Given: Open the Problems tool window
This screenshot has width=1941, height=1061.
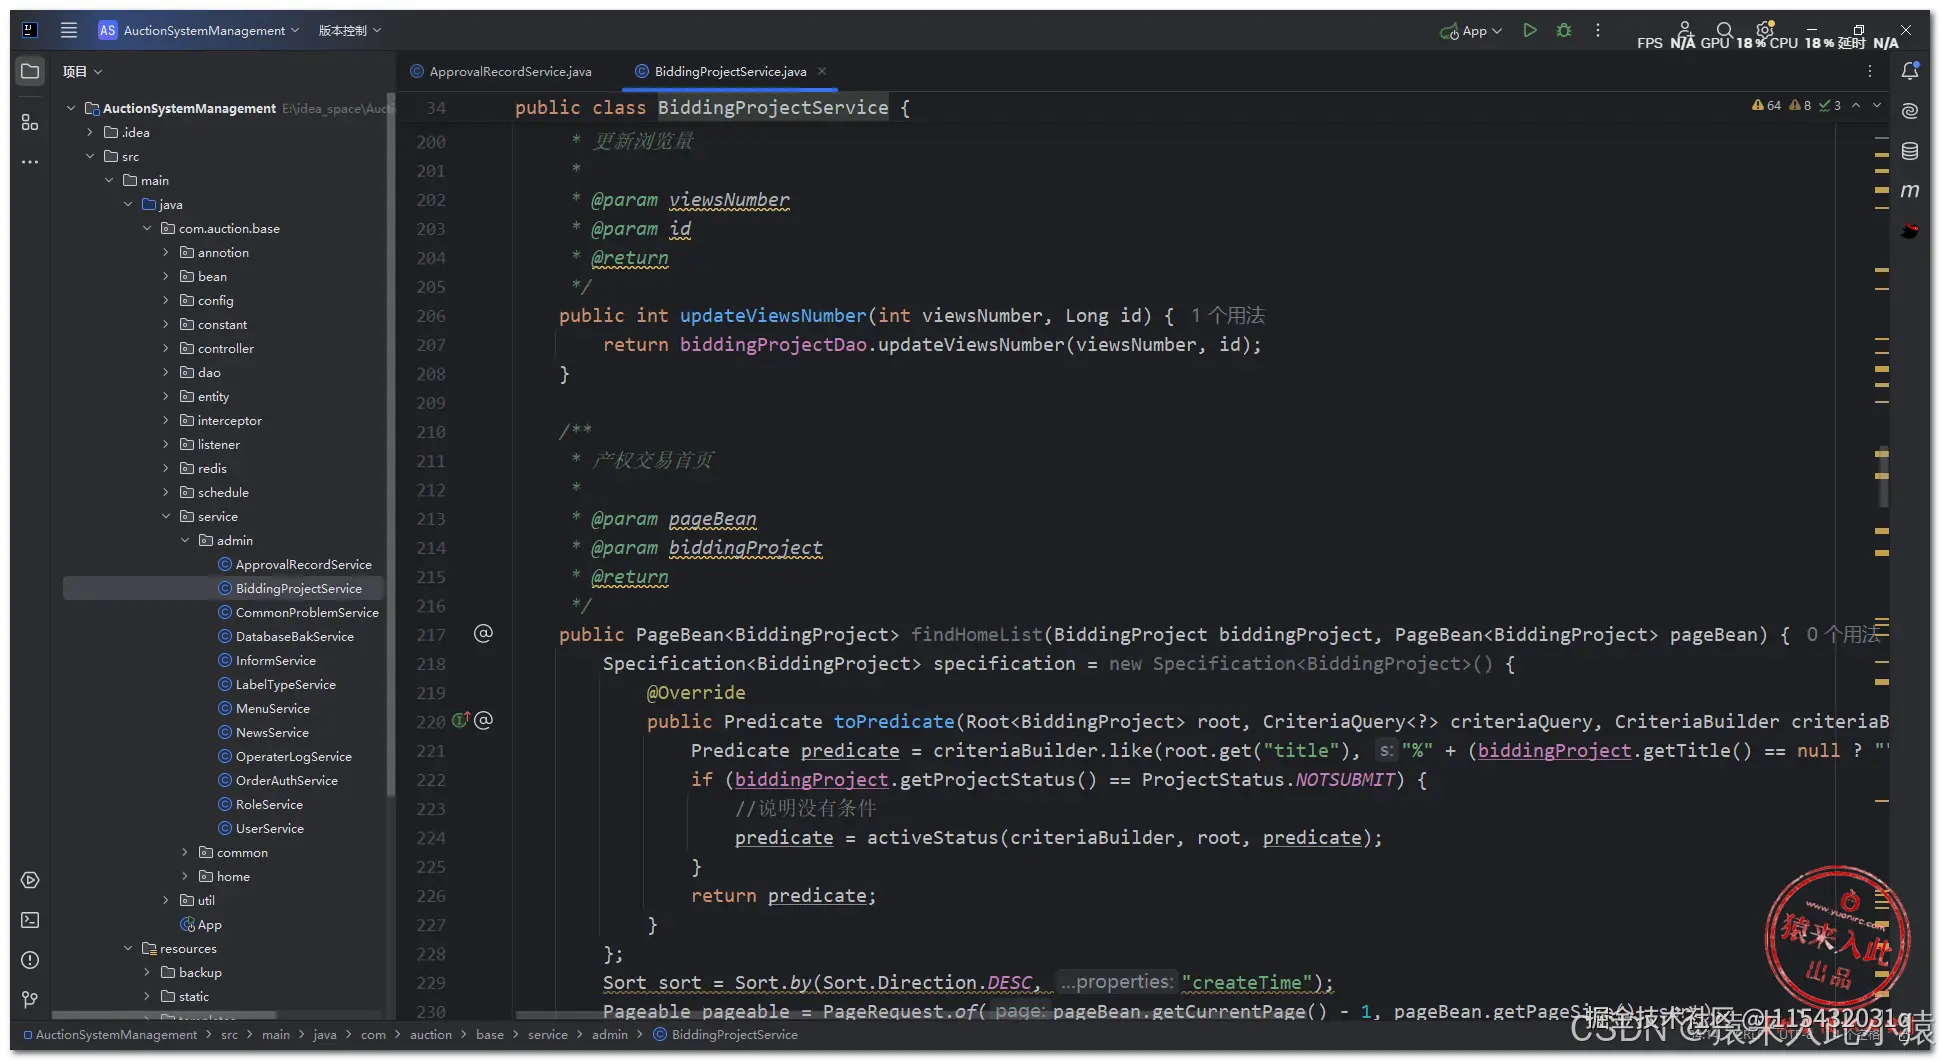Looking at the screenshot, I should tap(30, 960).
